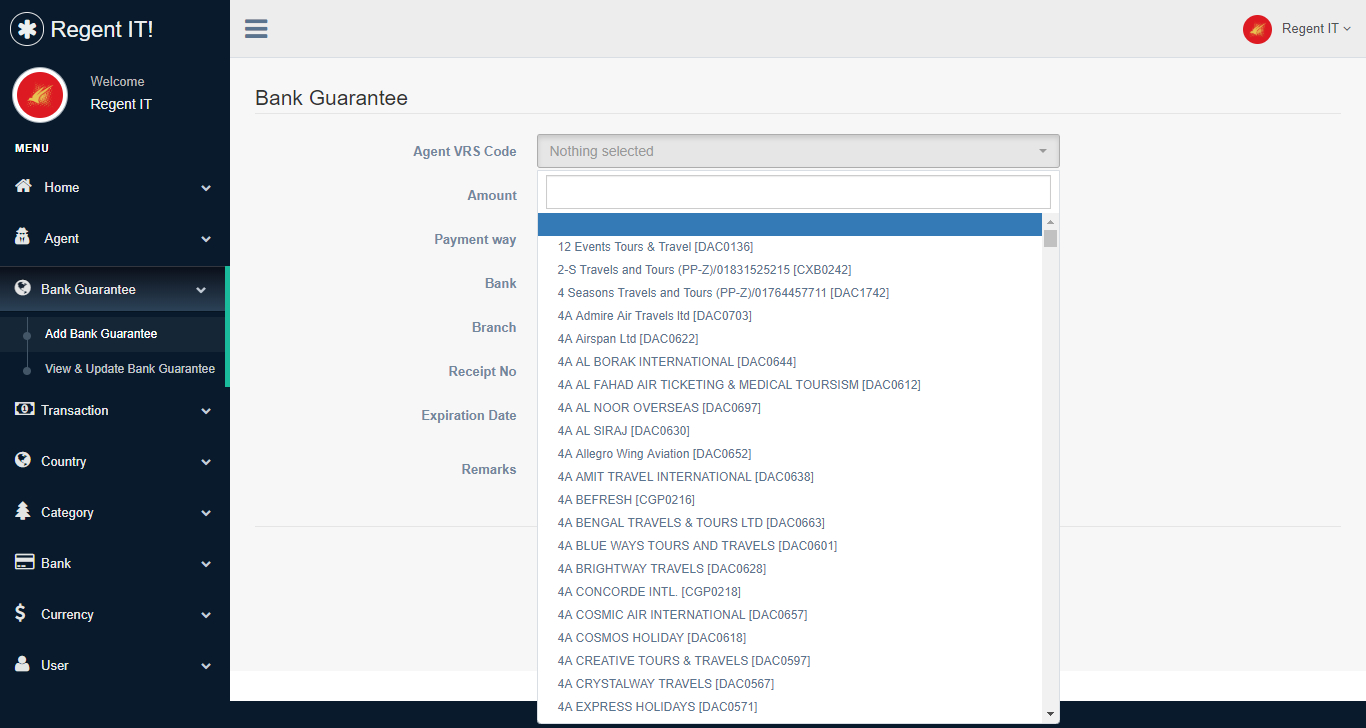Select 4 Seasons Travels and Tours [DAC1742]

pyautogui.click(x=790, y=293)
